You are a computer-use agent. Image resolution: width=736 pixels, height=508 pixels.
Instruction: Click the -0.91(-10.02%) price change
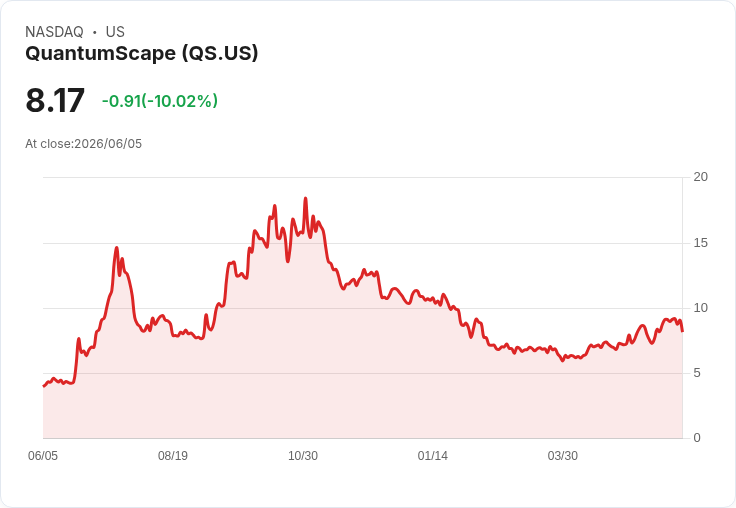point(160,101)
